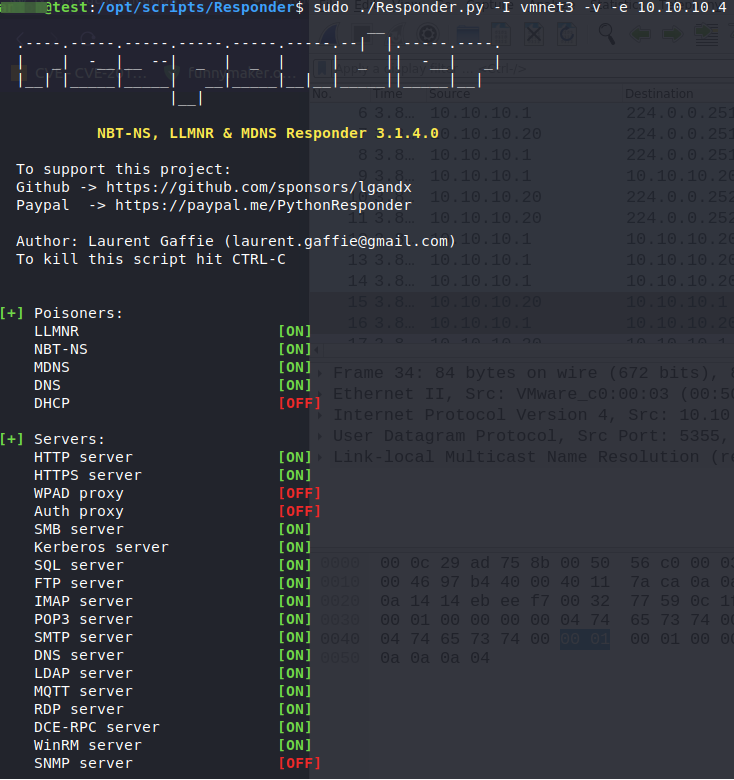
Task: Click the Wireshark find packet magnifier icon
Action: point(607,34)
